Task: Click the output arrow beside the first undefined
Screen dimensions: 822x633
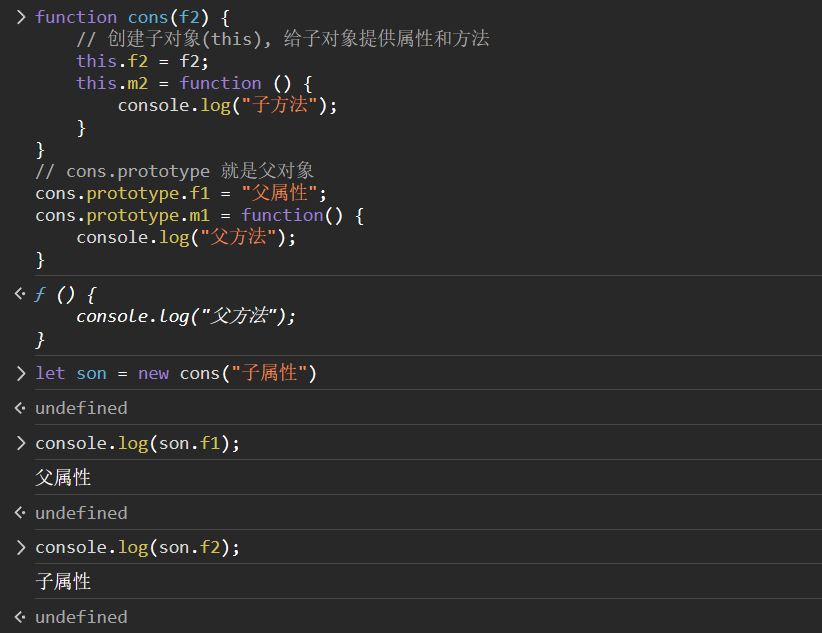Action: tap(20, 408)
